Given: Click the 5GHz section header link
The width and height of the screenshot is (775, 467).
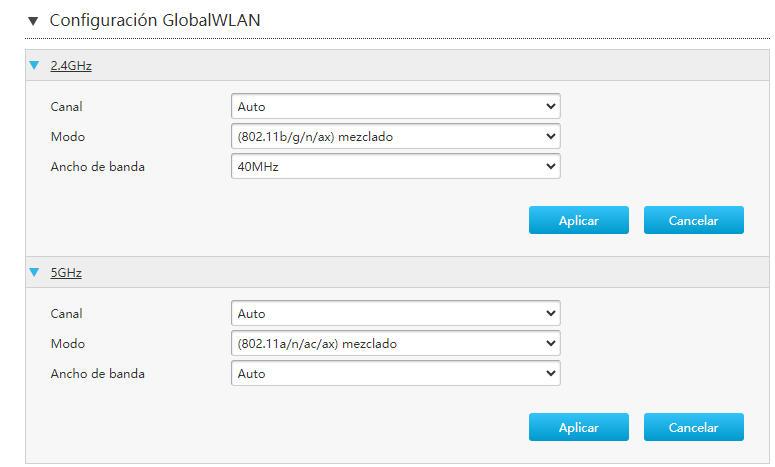Looking at the screenshot, I should (66, 272).
